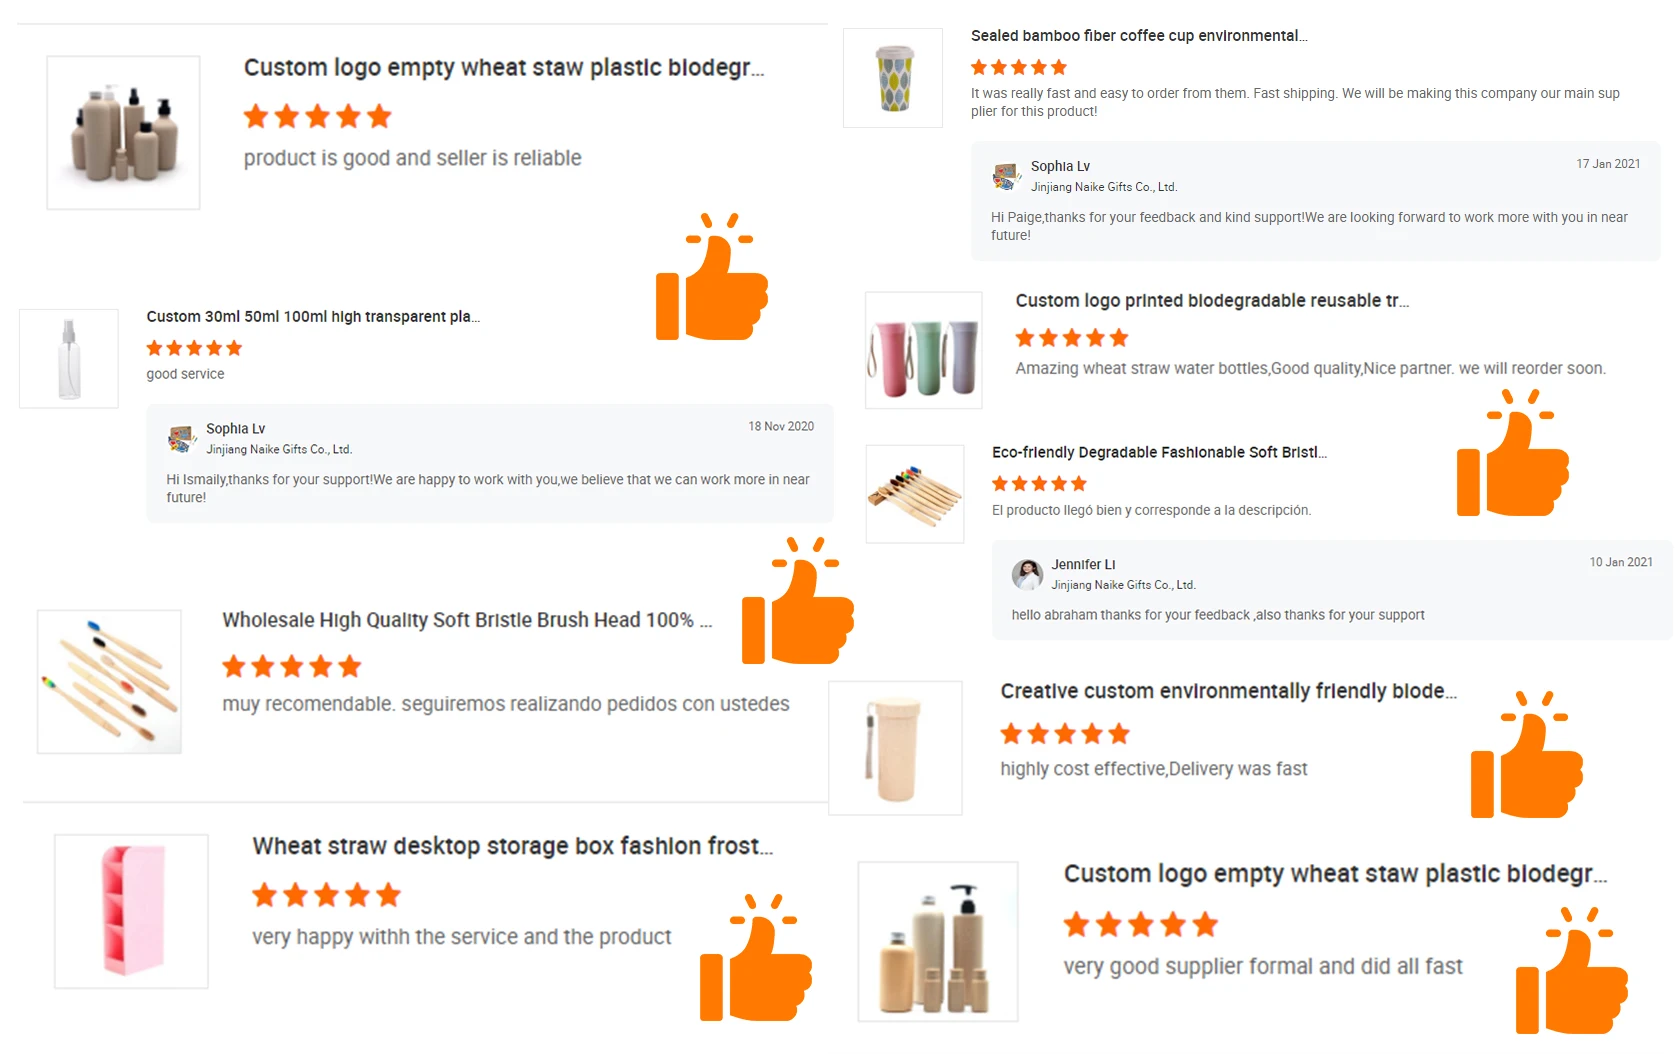
Task: Open "Sealed bamboo fiber coffee cup" product link
Action: (1138, 36)
